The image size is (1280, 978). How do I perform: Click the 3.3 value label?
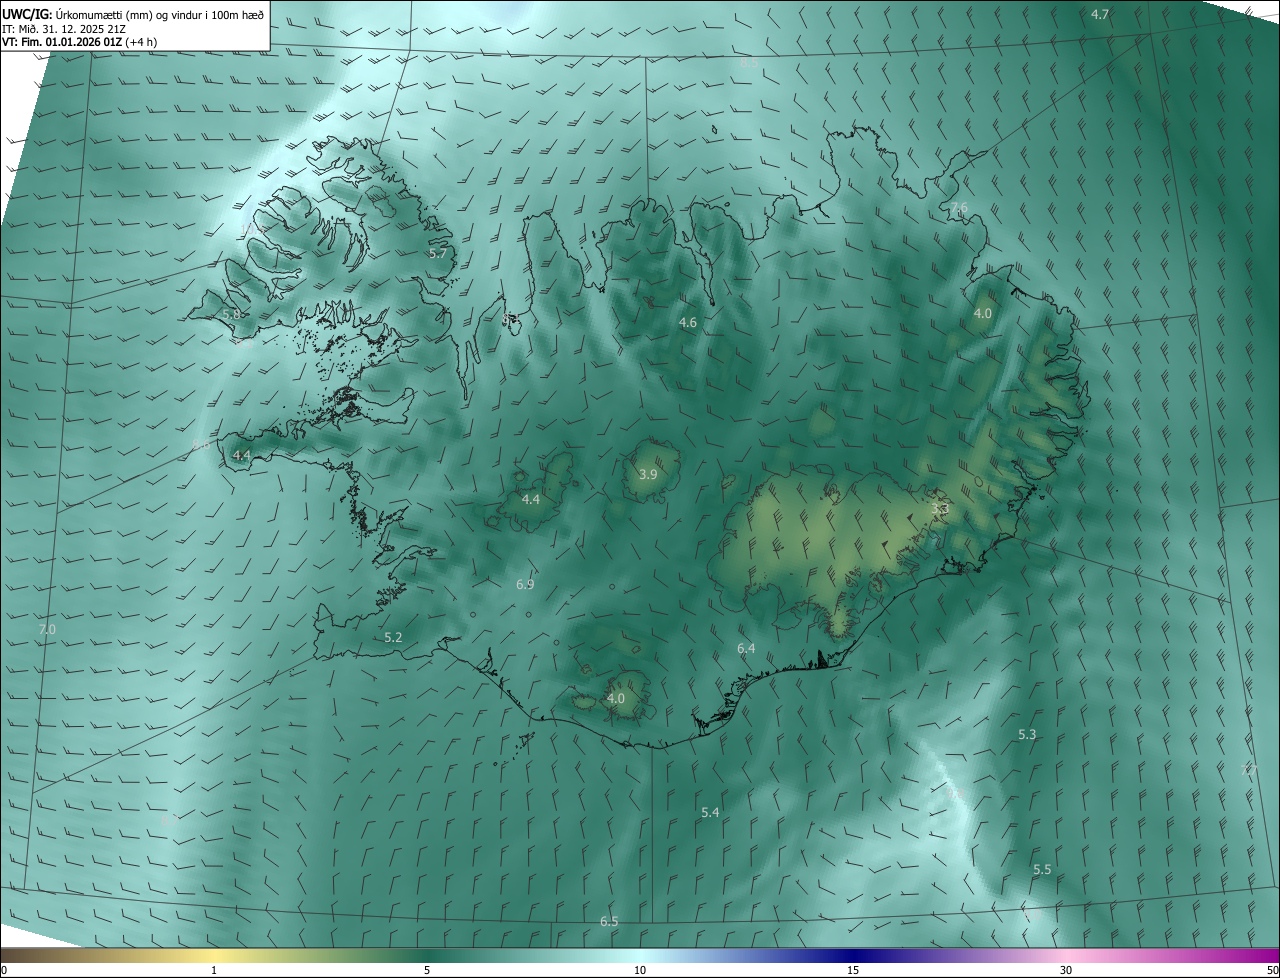[x=940, y=509]
